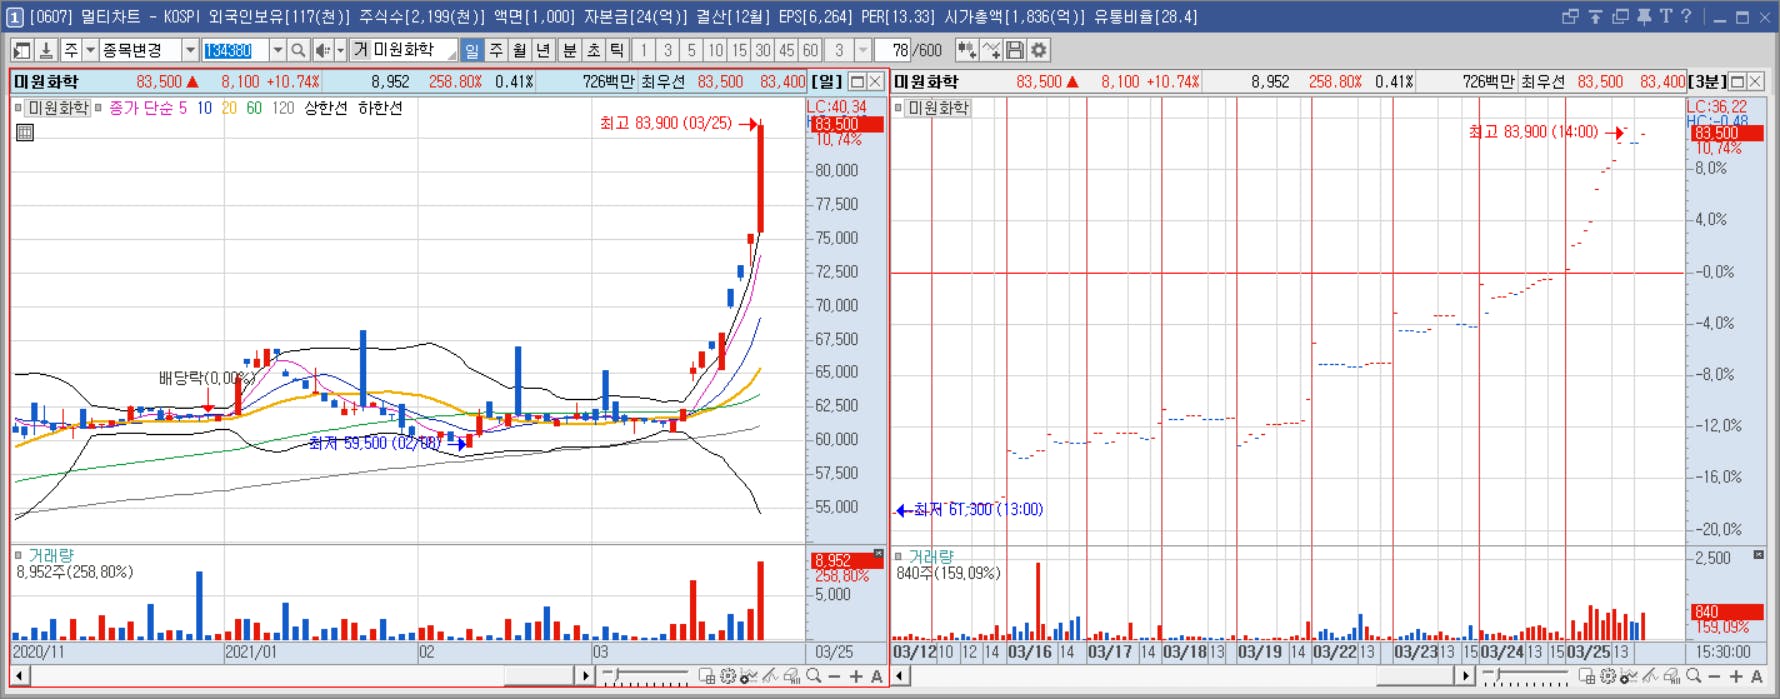Click the stock code input field 134380
Image resolution: width=1780 pixels, height=699 pixels.
[235, 50]
